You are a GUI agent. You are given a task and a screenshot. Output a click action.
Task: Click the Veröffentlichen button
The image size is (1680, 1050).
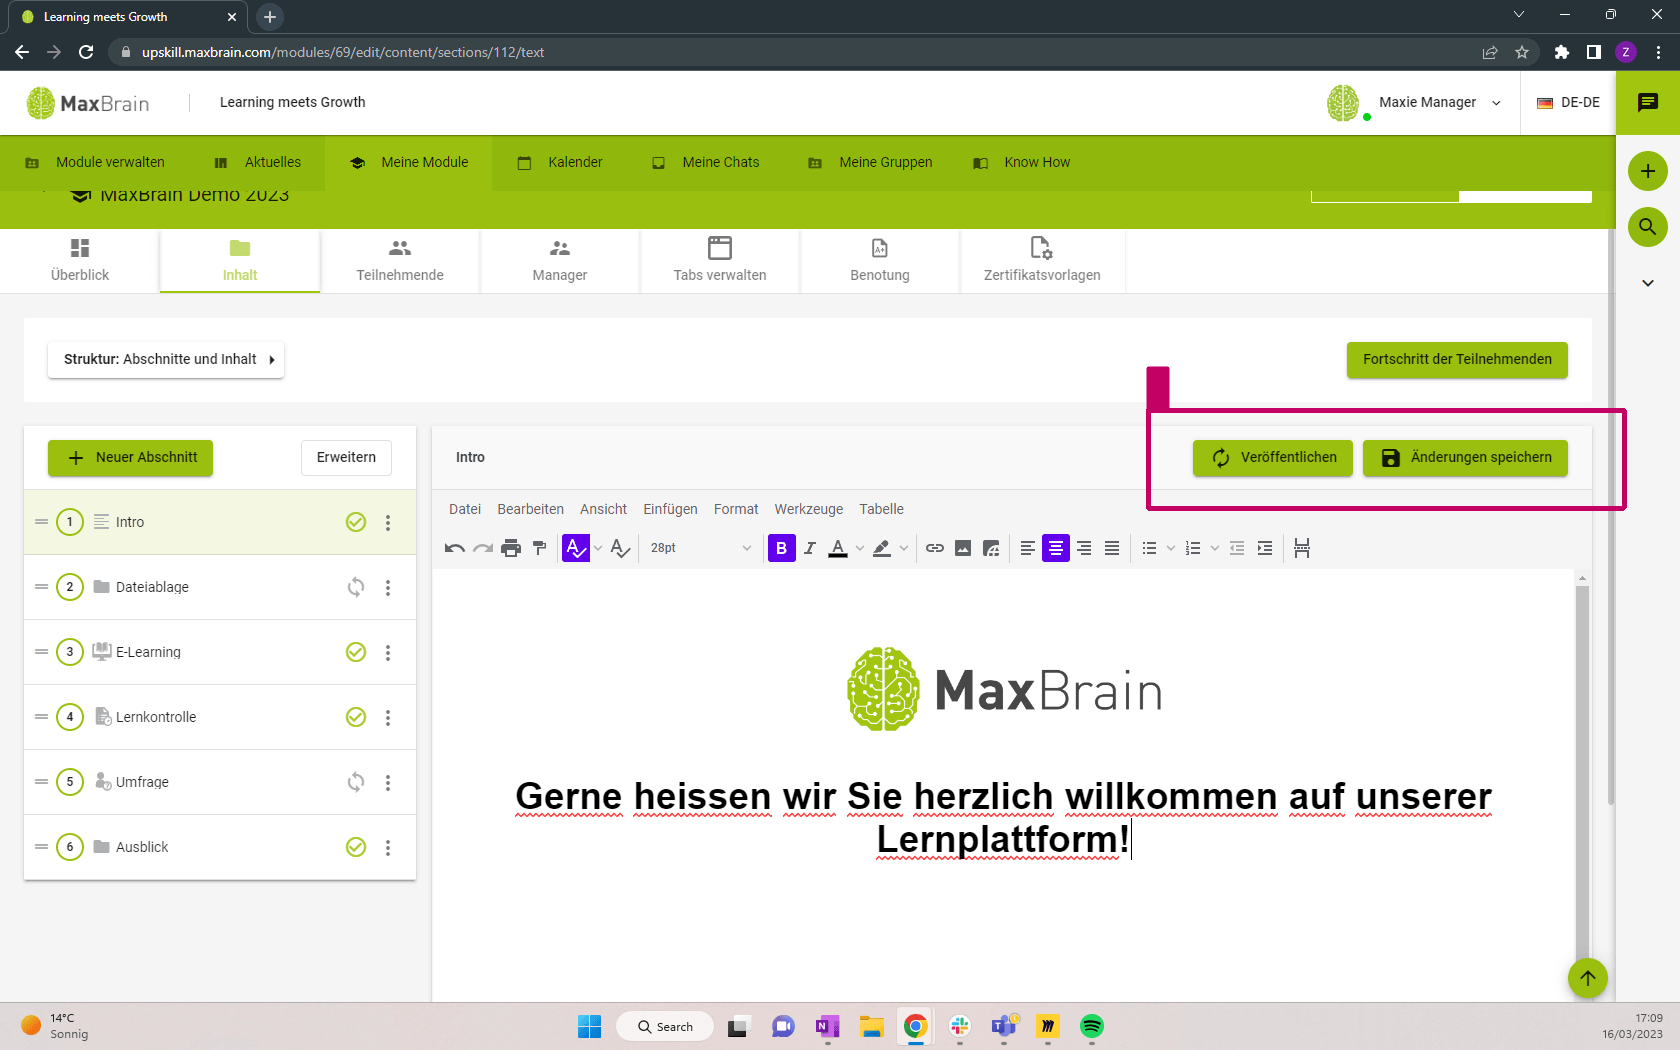[1273, 458]
